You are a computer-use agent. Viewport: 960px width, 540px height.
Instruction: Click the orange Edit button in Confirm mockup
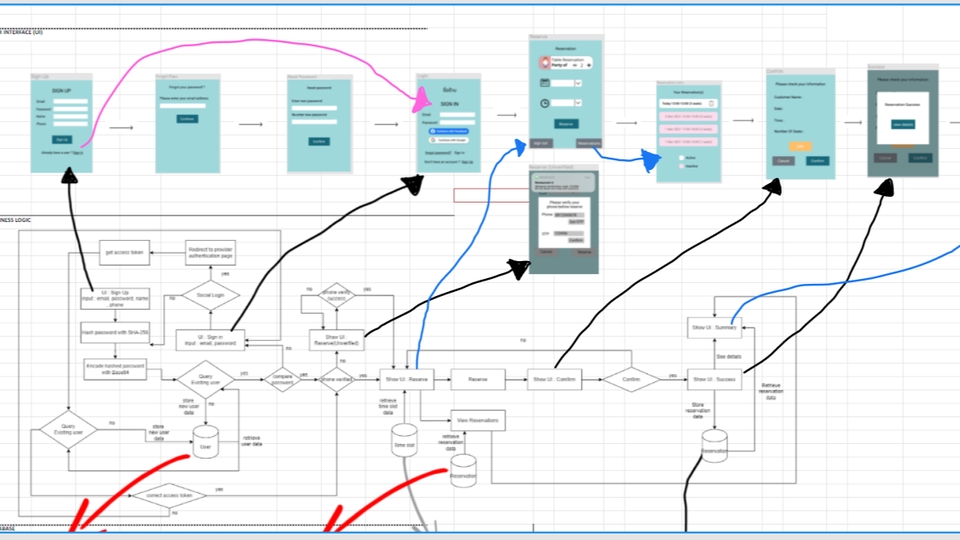pos(800,146)
